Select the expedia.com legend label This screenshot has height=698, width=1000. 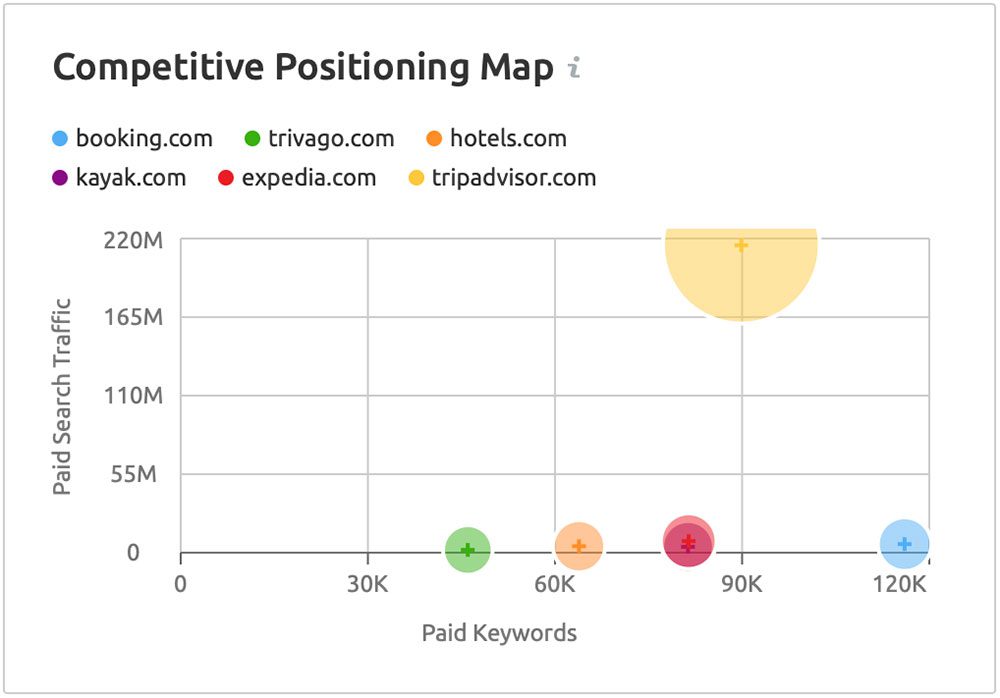click(x=309, y=178)
